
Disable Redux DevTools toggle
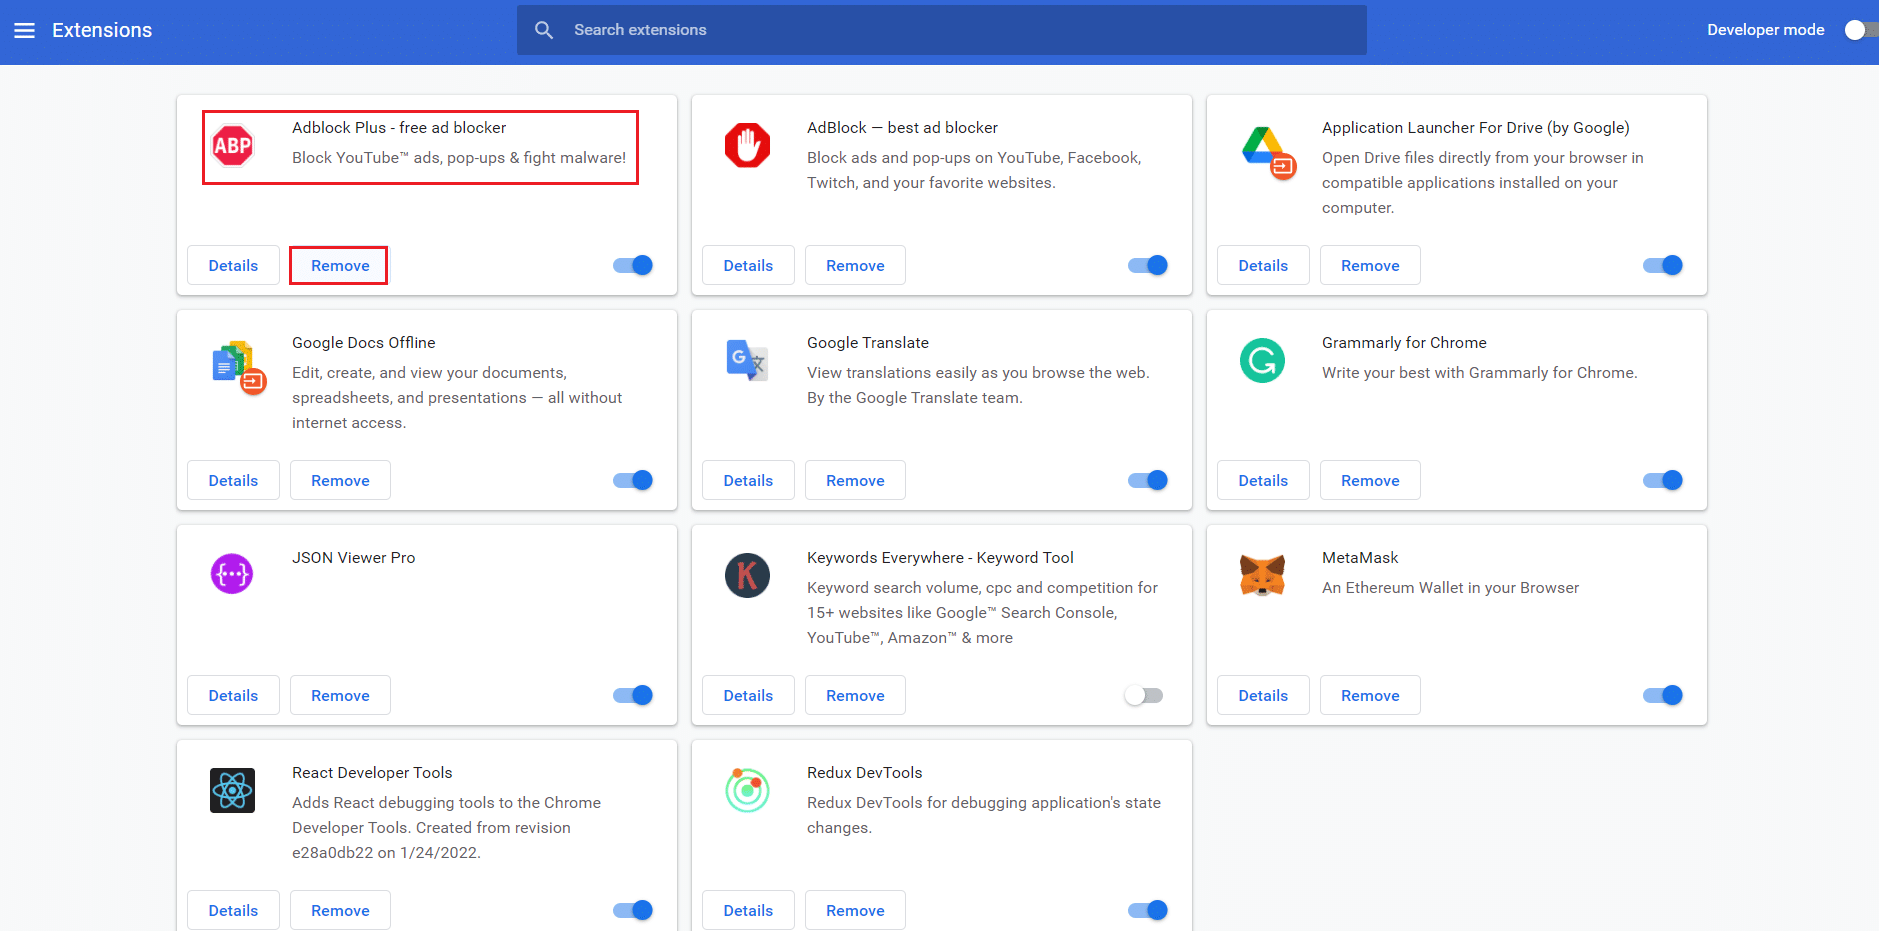(x=1148, y=910)
